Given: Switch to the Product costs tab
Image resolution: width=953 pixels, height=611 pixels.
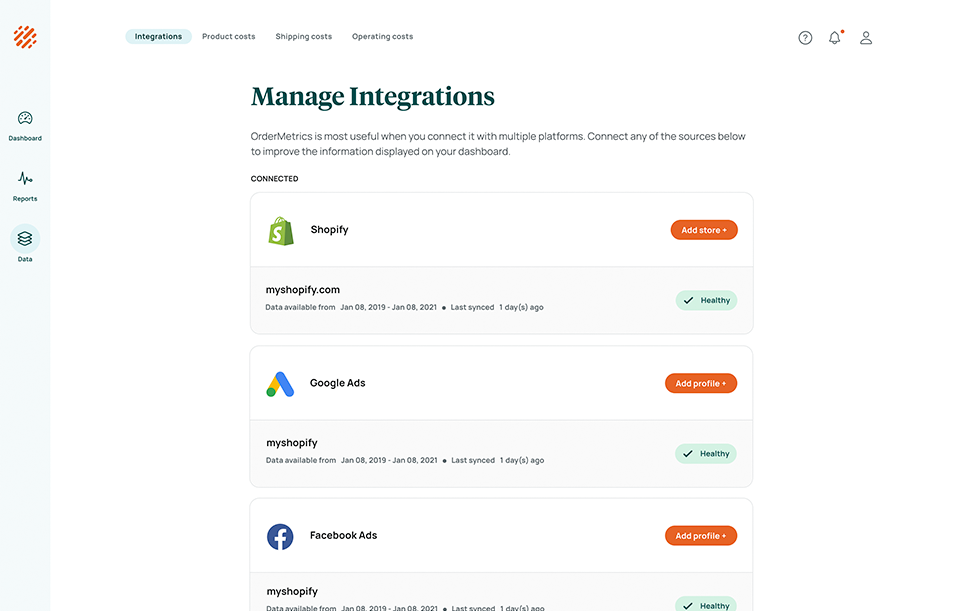Looking at the screenshot, I should (229, 36).
